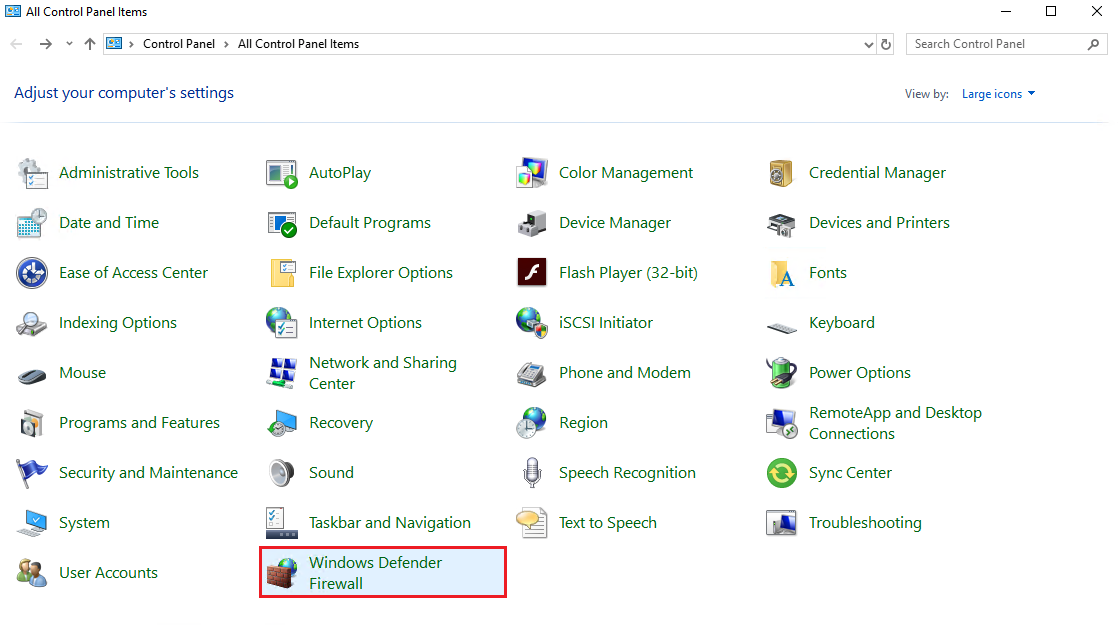This screenshot has width=1118, height=626.
Task: Open the Internet Options globe icon
Action: click(282, 323)
